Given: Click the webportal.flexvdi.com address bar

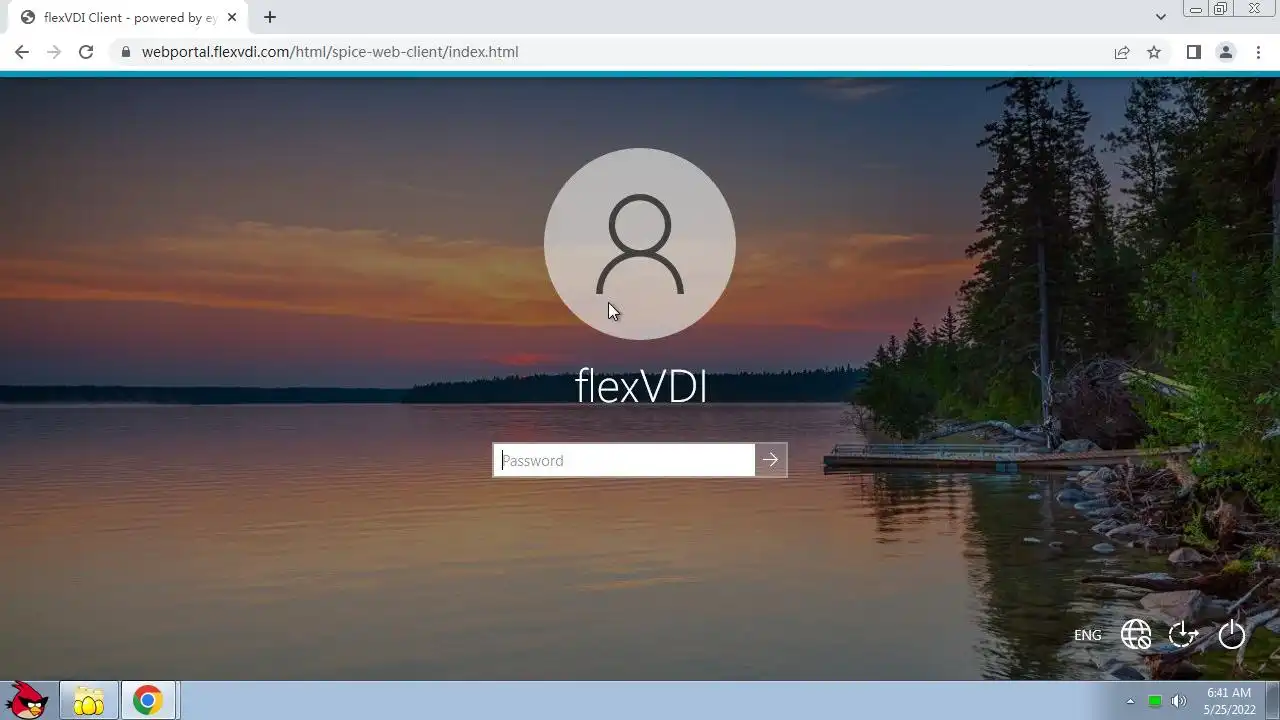Looking at the screenshot, I should point(610,52).
